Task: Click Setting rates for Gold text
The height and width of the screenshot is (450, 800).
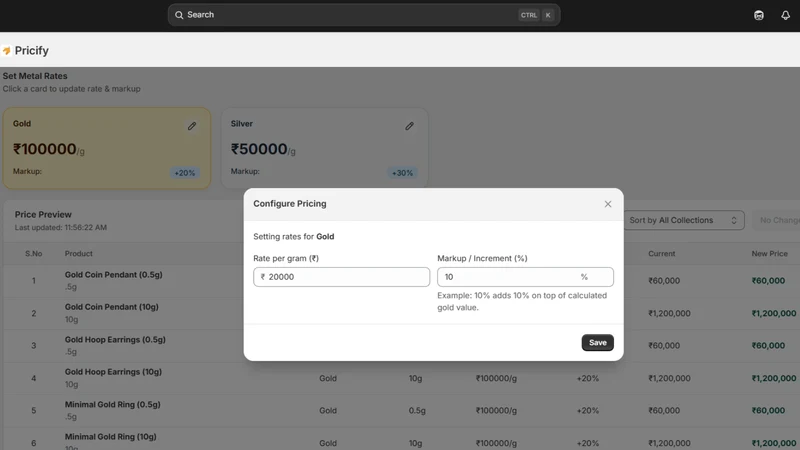Action: point(293,237)
